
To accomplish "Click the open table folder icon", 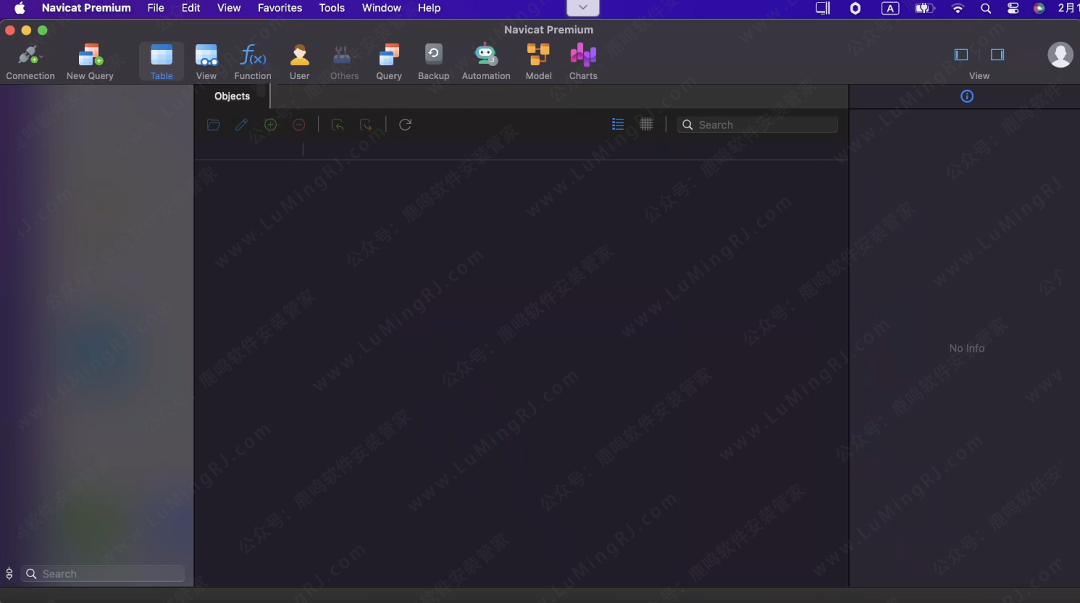I will click(x=214, y=125).
